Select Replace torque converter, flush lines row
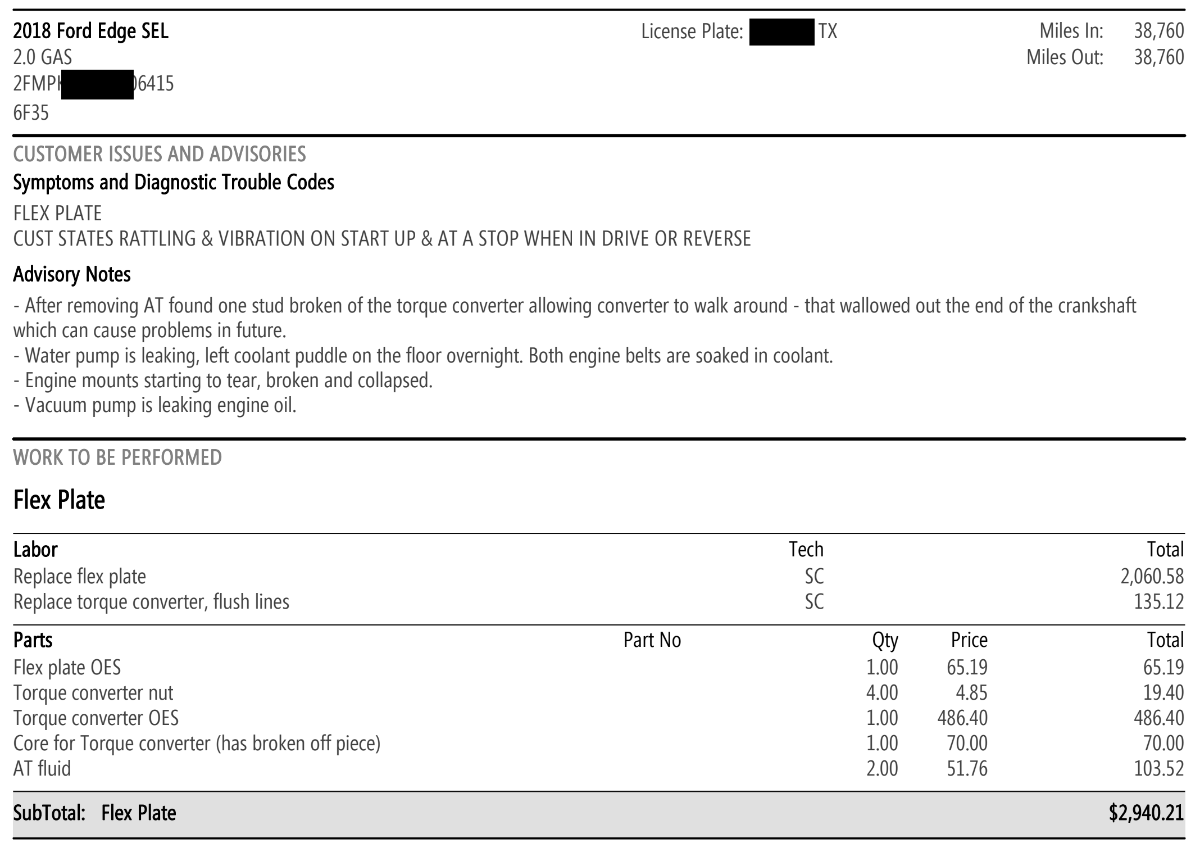This screenshot has height=852, width=1200. pyautogui.click(x=599, y=602)
